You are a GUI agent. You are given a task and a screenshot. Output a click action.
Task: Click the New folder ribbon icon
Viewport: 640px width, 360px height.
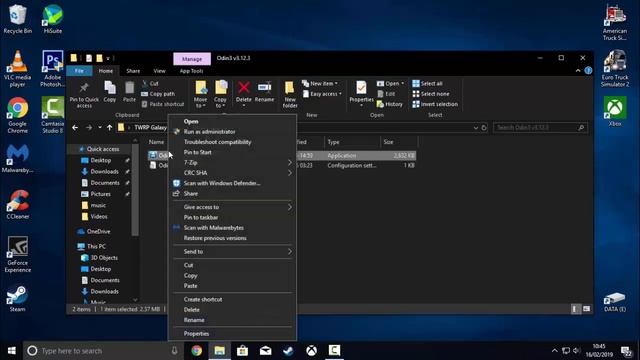[290, 95]
